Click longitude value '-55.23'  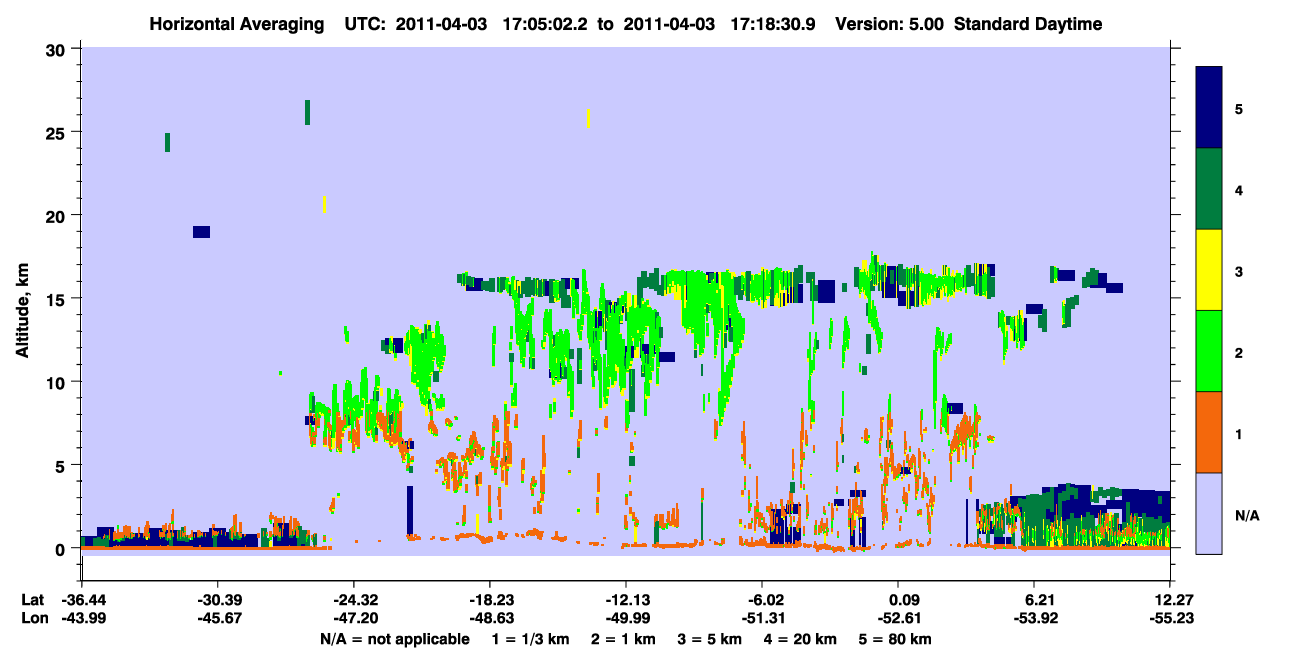pyautogui.click(x=1170, y=619)
